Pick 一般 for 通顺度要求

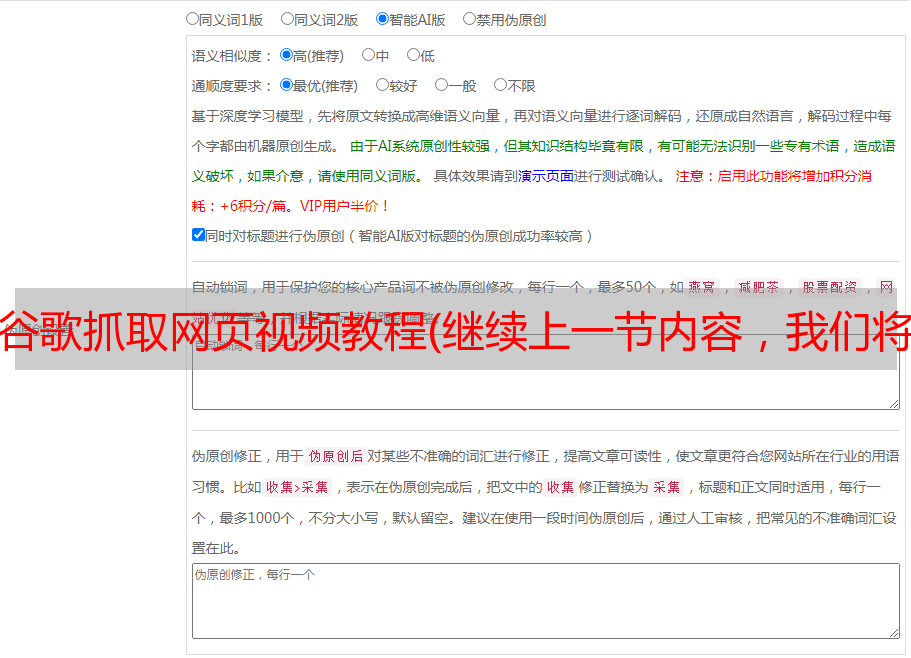click(441, 85)
